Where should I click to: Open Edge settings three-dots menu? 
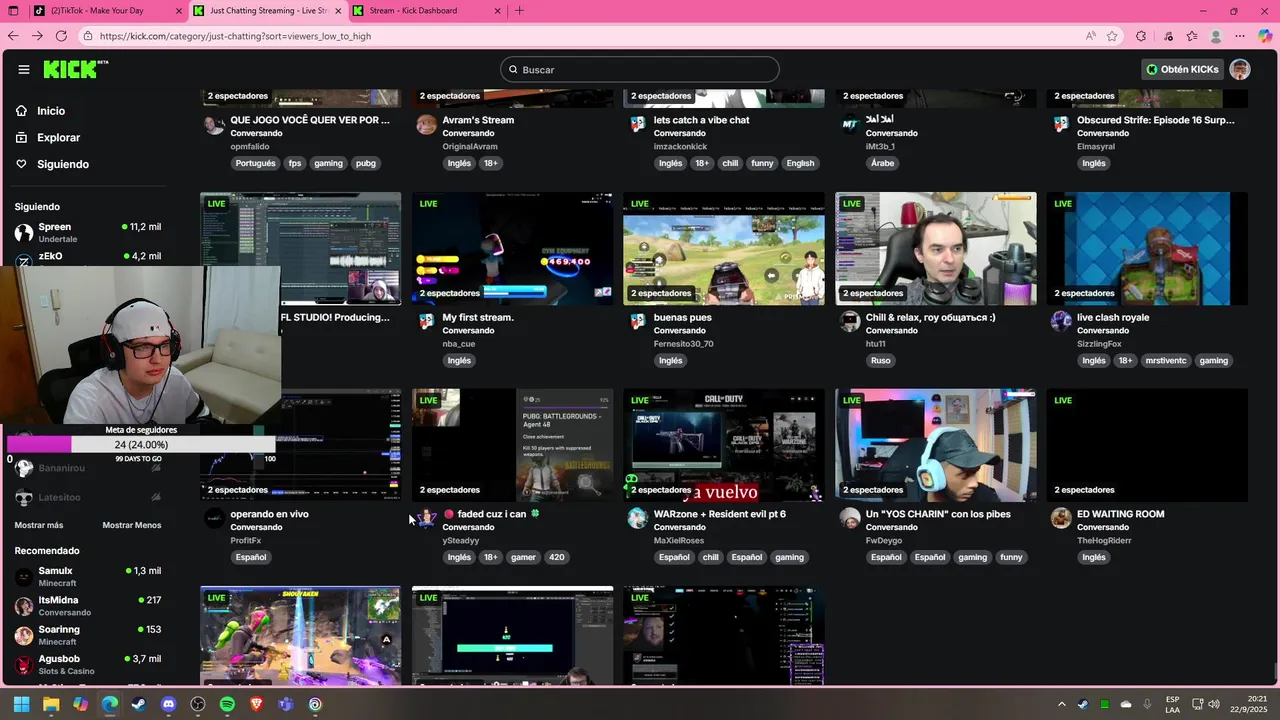point(1240,36)
